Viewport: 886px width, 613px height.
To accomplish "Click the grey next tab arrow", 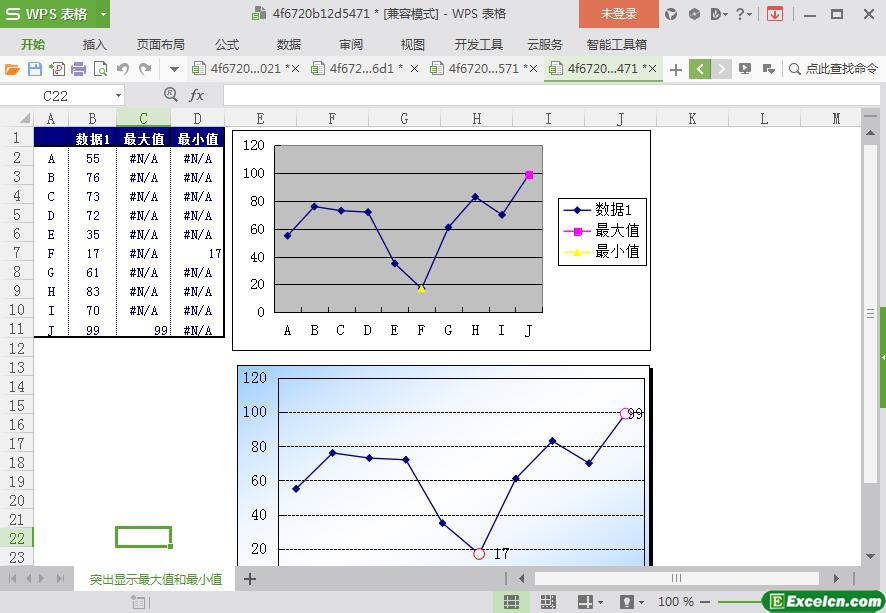I will pos(722,69).
